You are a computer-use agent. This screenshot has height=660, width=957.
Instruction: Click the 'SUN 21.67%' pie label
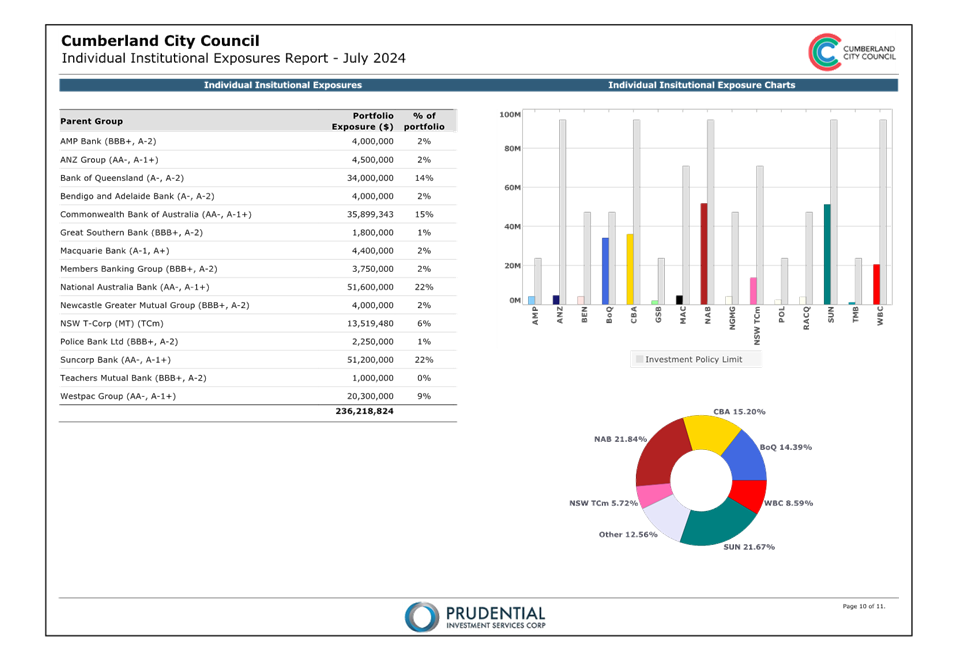tap(749, 546)
